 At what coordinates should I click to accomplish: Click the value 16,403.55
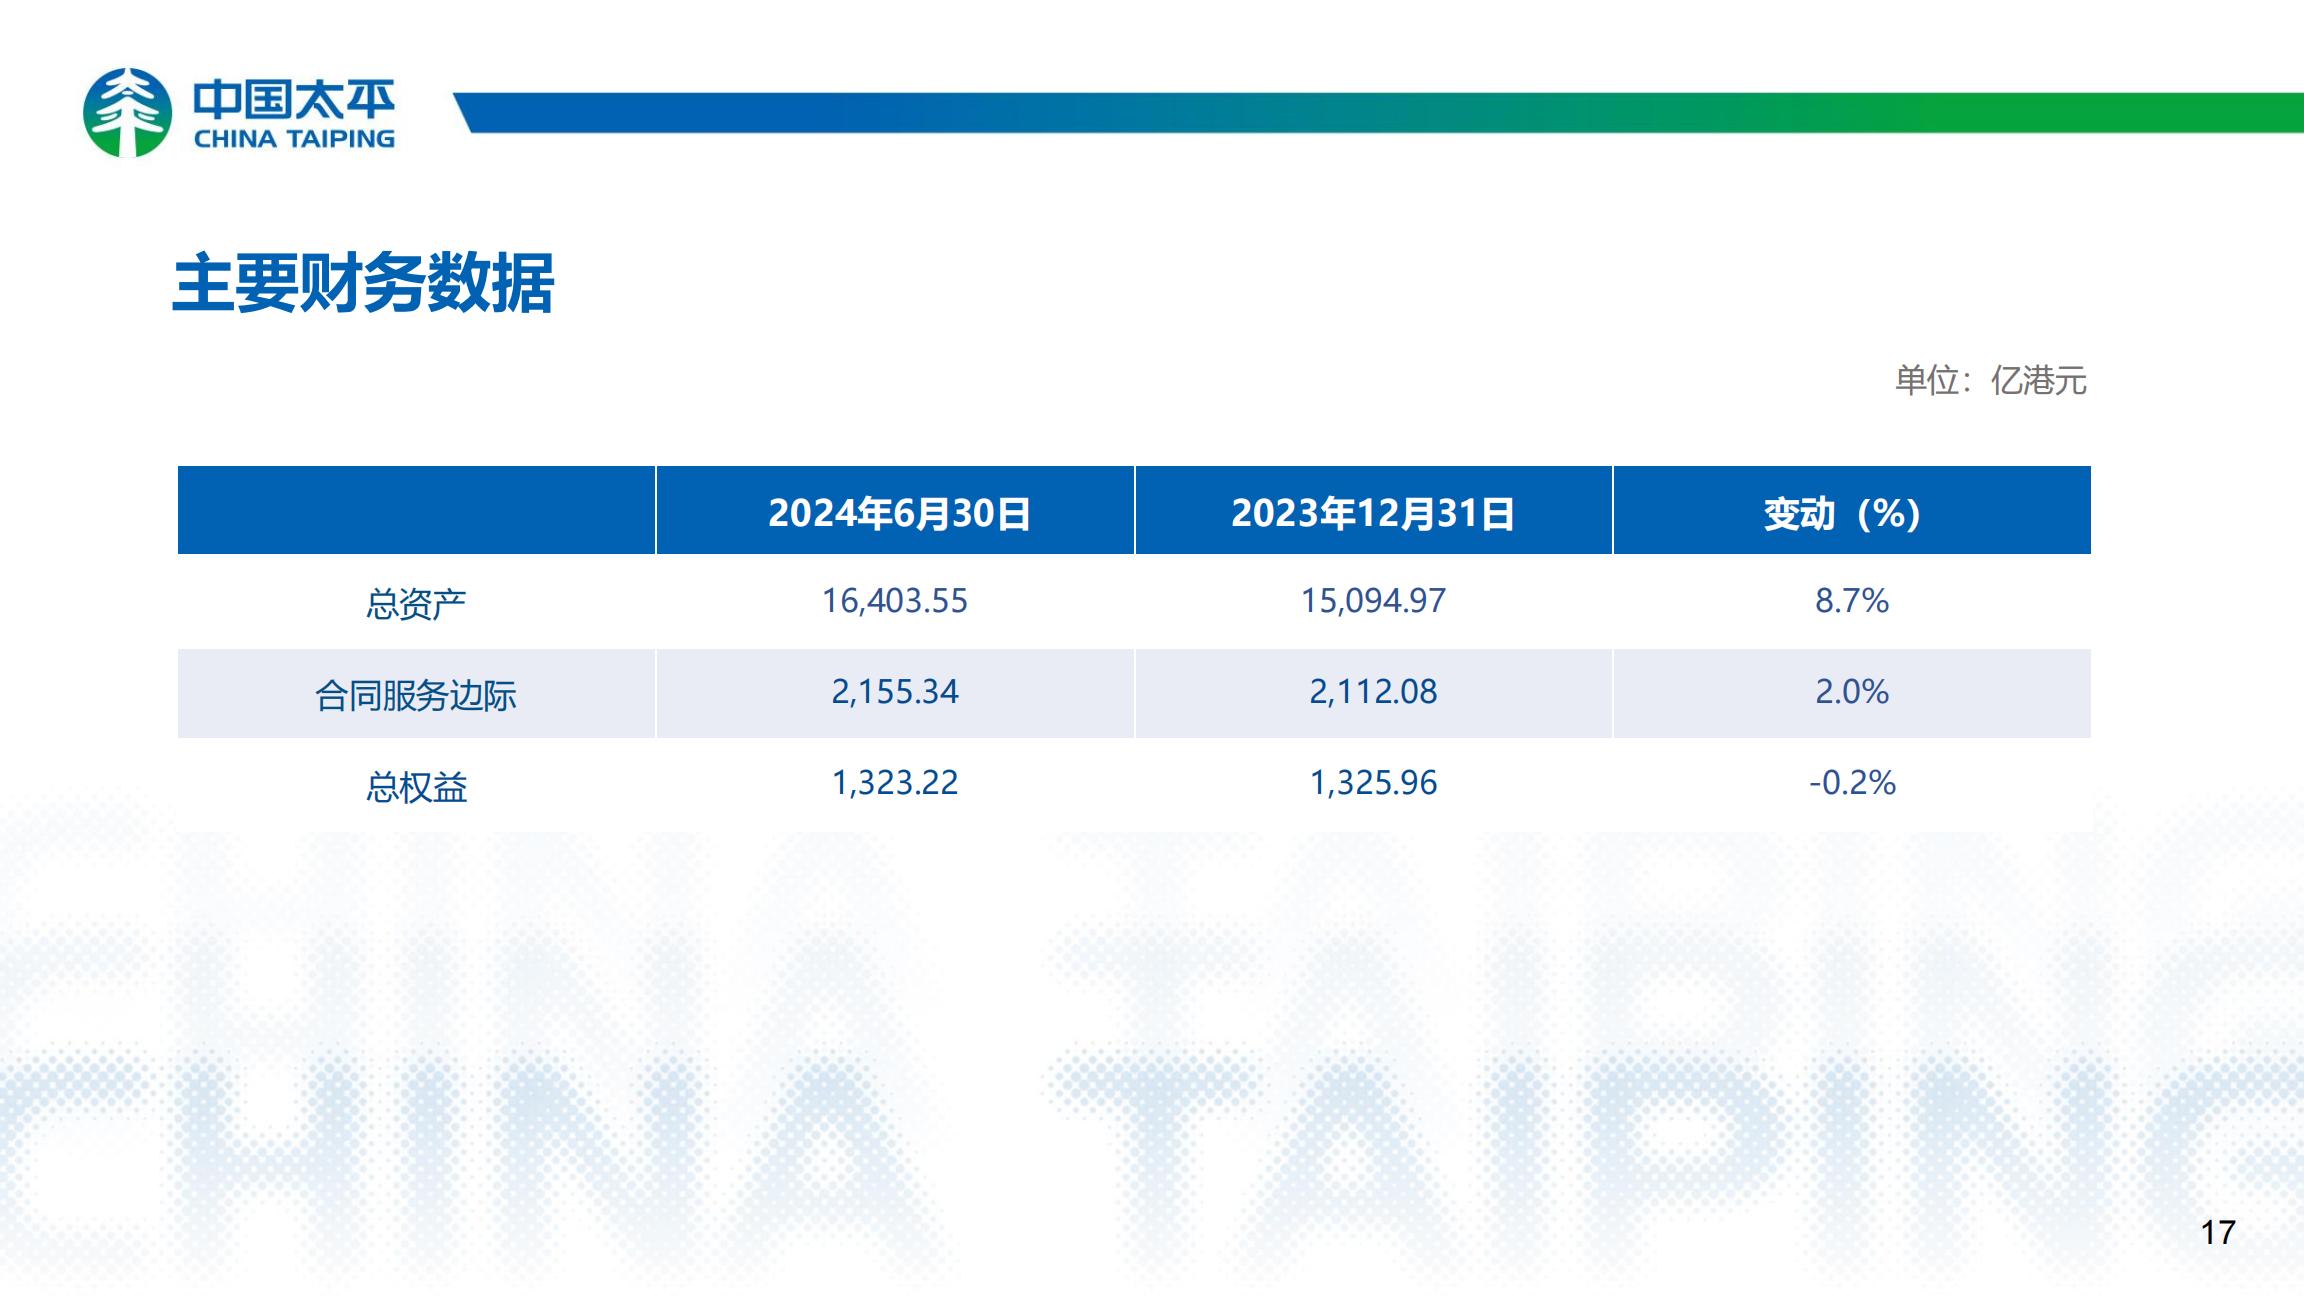click(895, 601)
